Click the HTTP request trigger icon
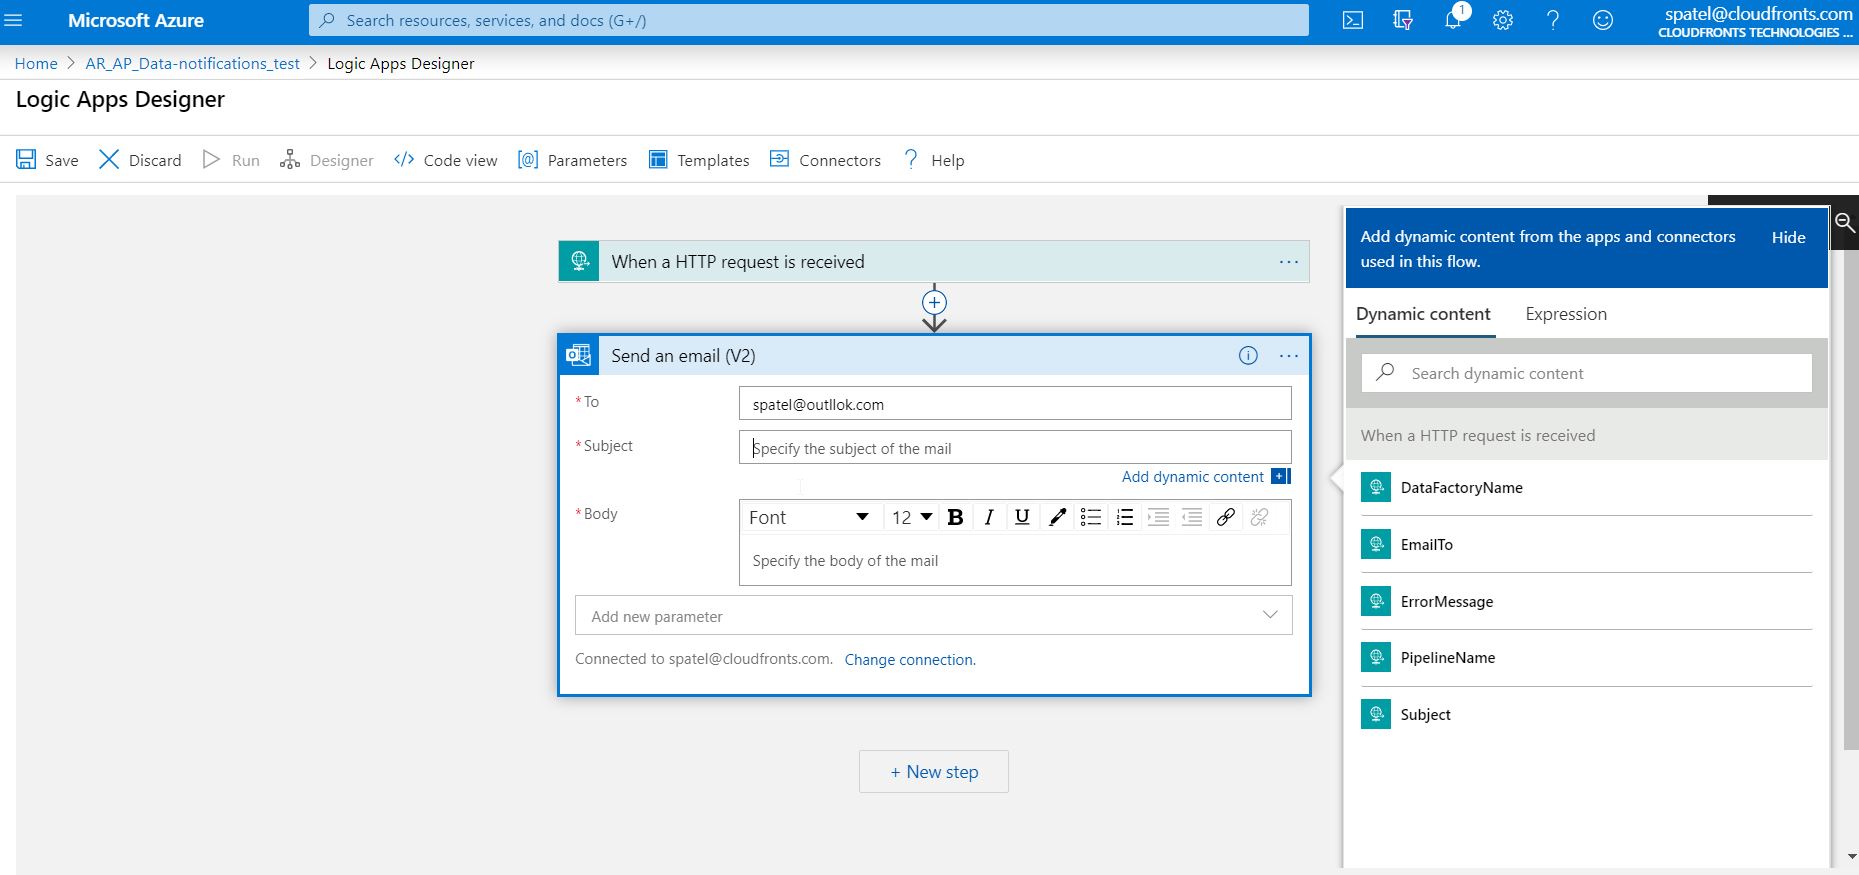 coord(579,262)
